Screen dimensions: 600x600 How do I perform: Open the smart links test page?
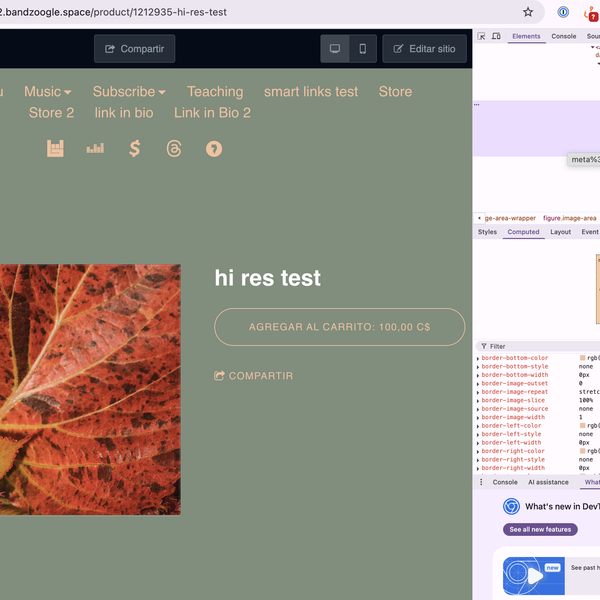pyautogui.click(x=311, y=91)
